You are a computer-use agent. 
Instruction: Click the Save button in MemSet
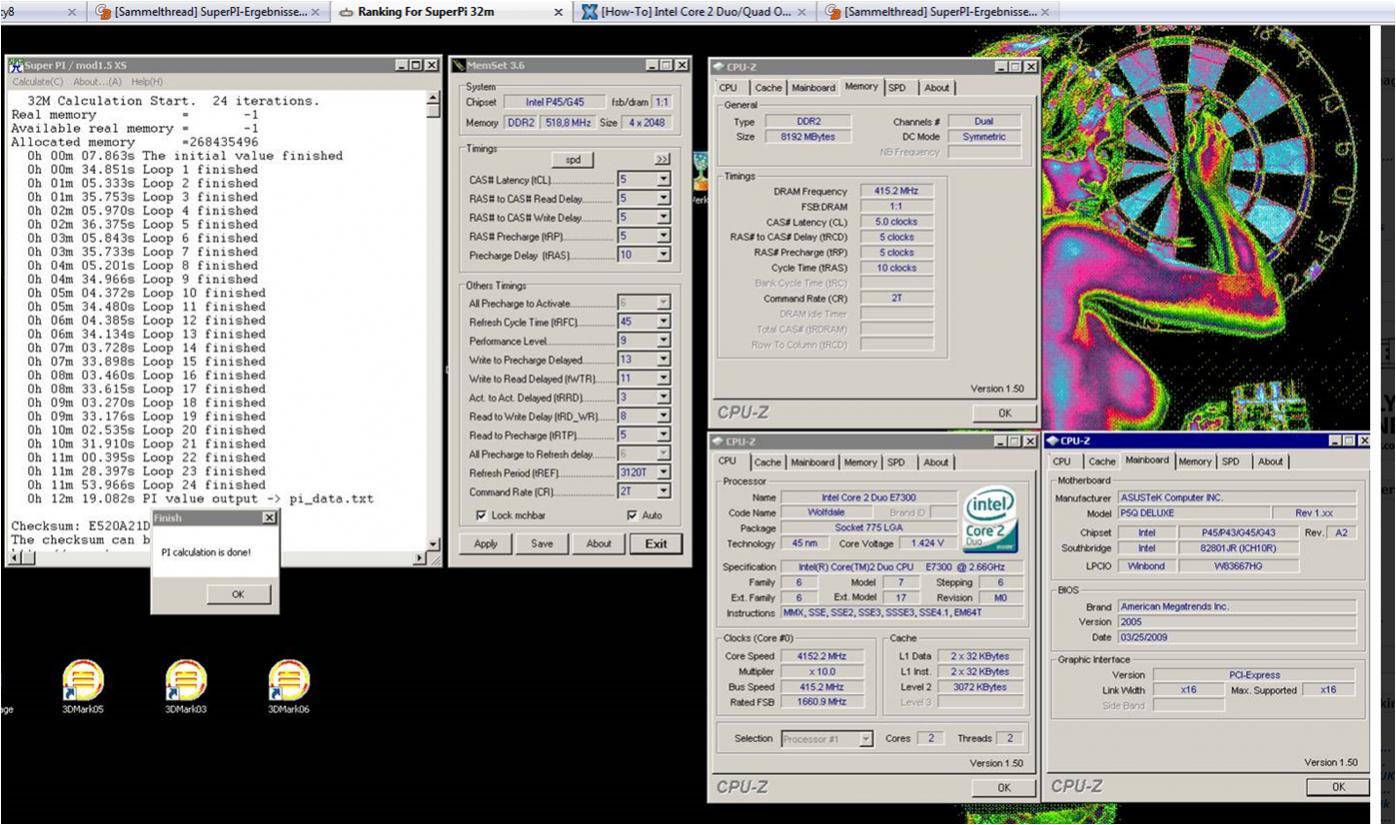pos(542,544)
